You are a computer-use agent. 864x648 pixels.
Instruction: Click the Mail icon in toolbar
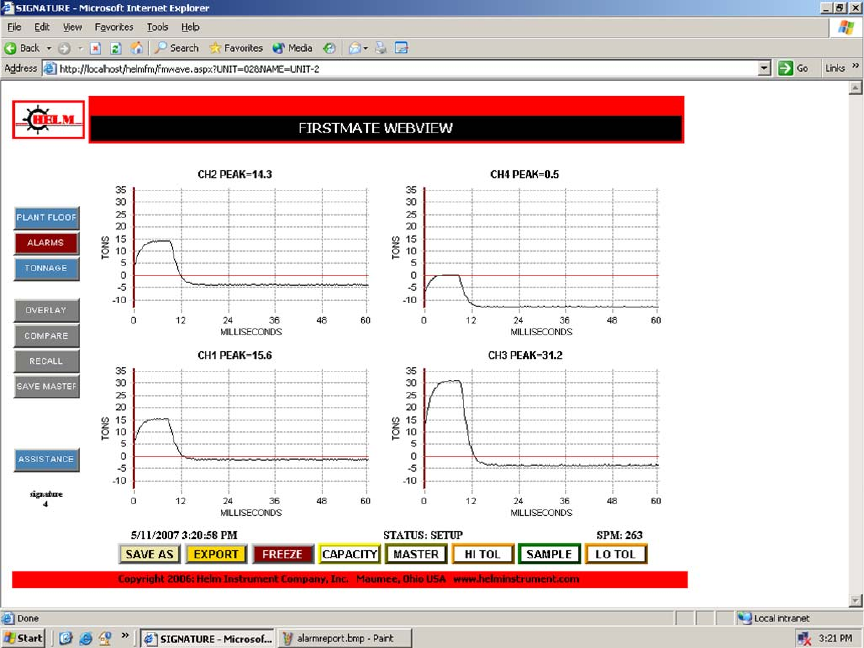point(355,48)
